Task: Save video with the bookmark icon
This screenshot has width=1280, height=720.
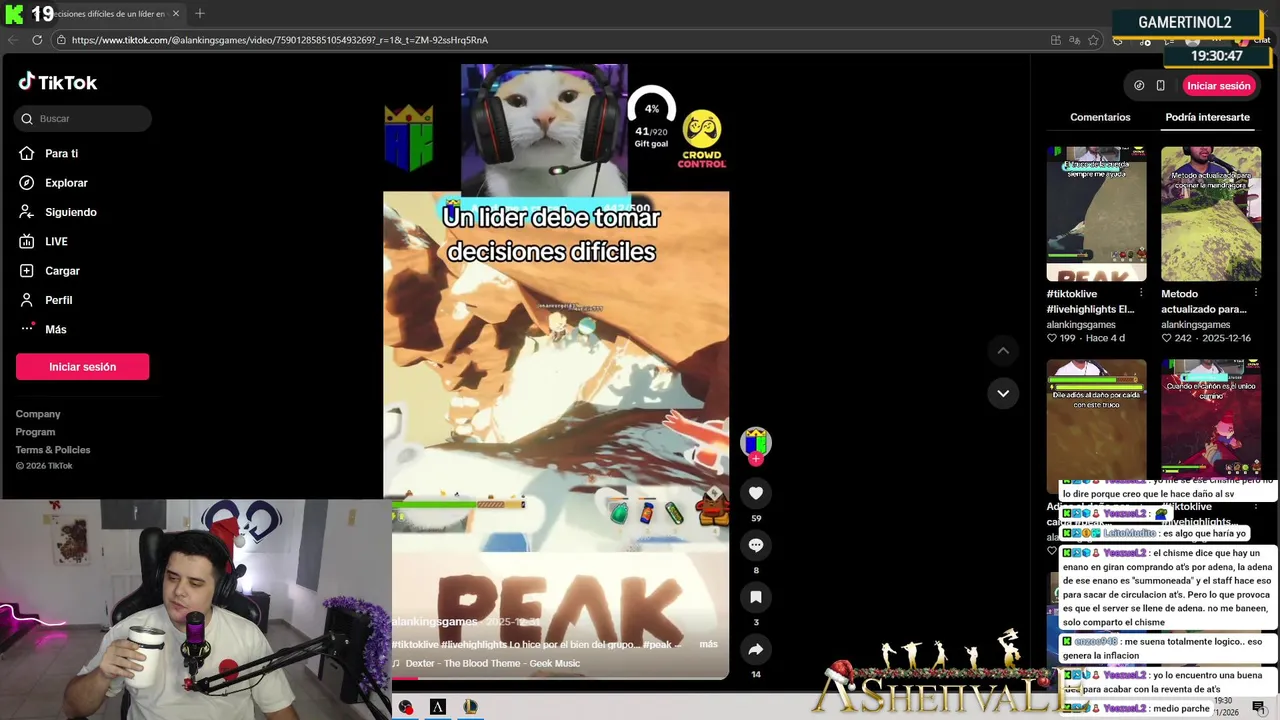Action: coord(756,597)
